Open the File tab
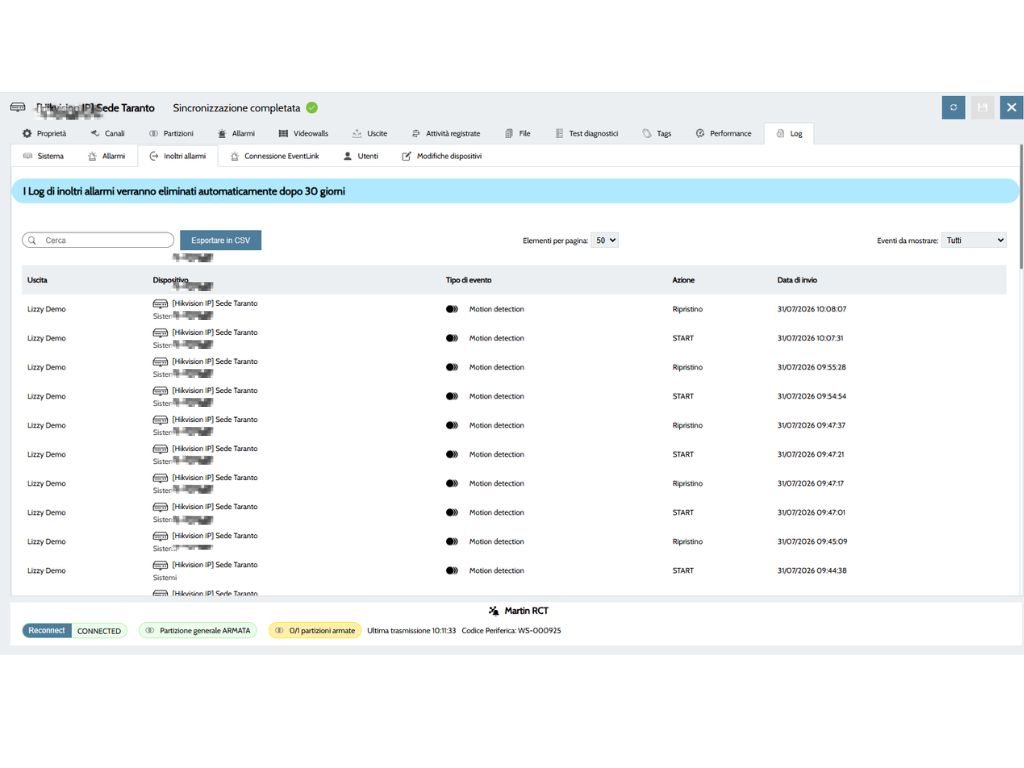This screenshot has height=768, width=1024. (x=518, y=133)
